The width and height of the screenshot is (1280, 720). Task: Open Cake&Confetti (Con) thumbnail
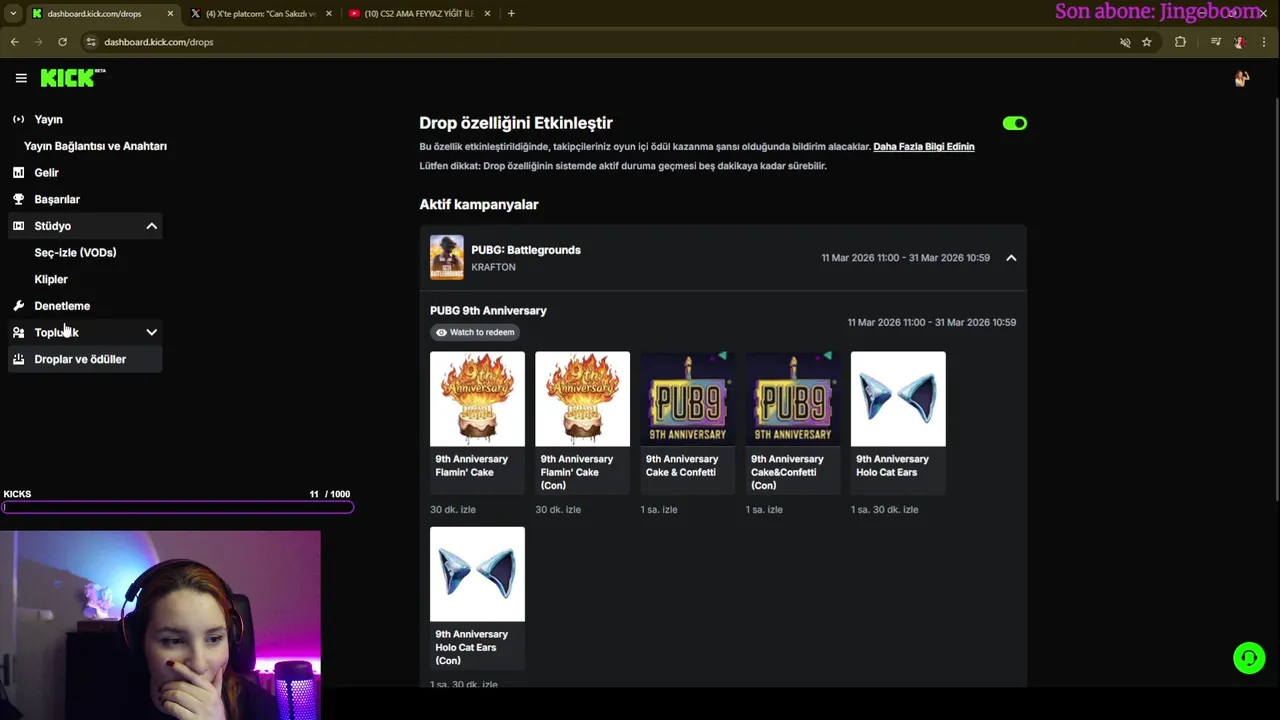(x=793, y=398)
